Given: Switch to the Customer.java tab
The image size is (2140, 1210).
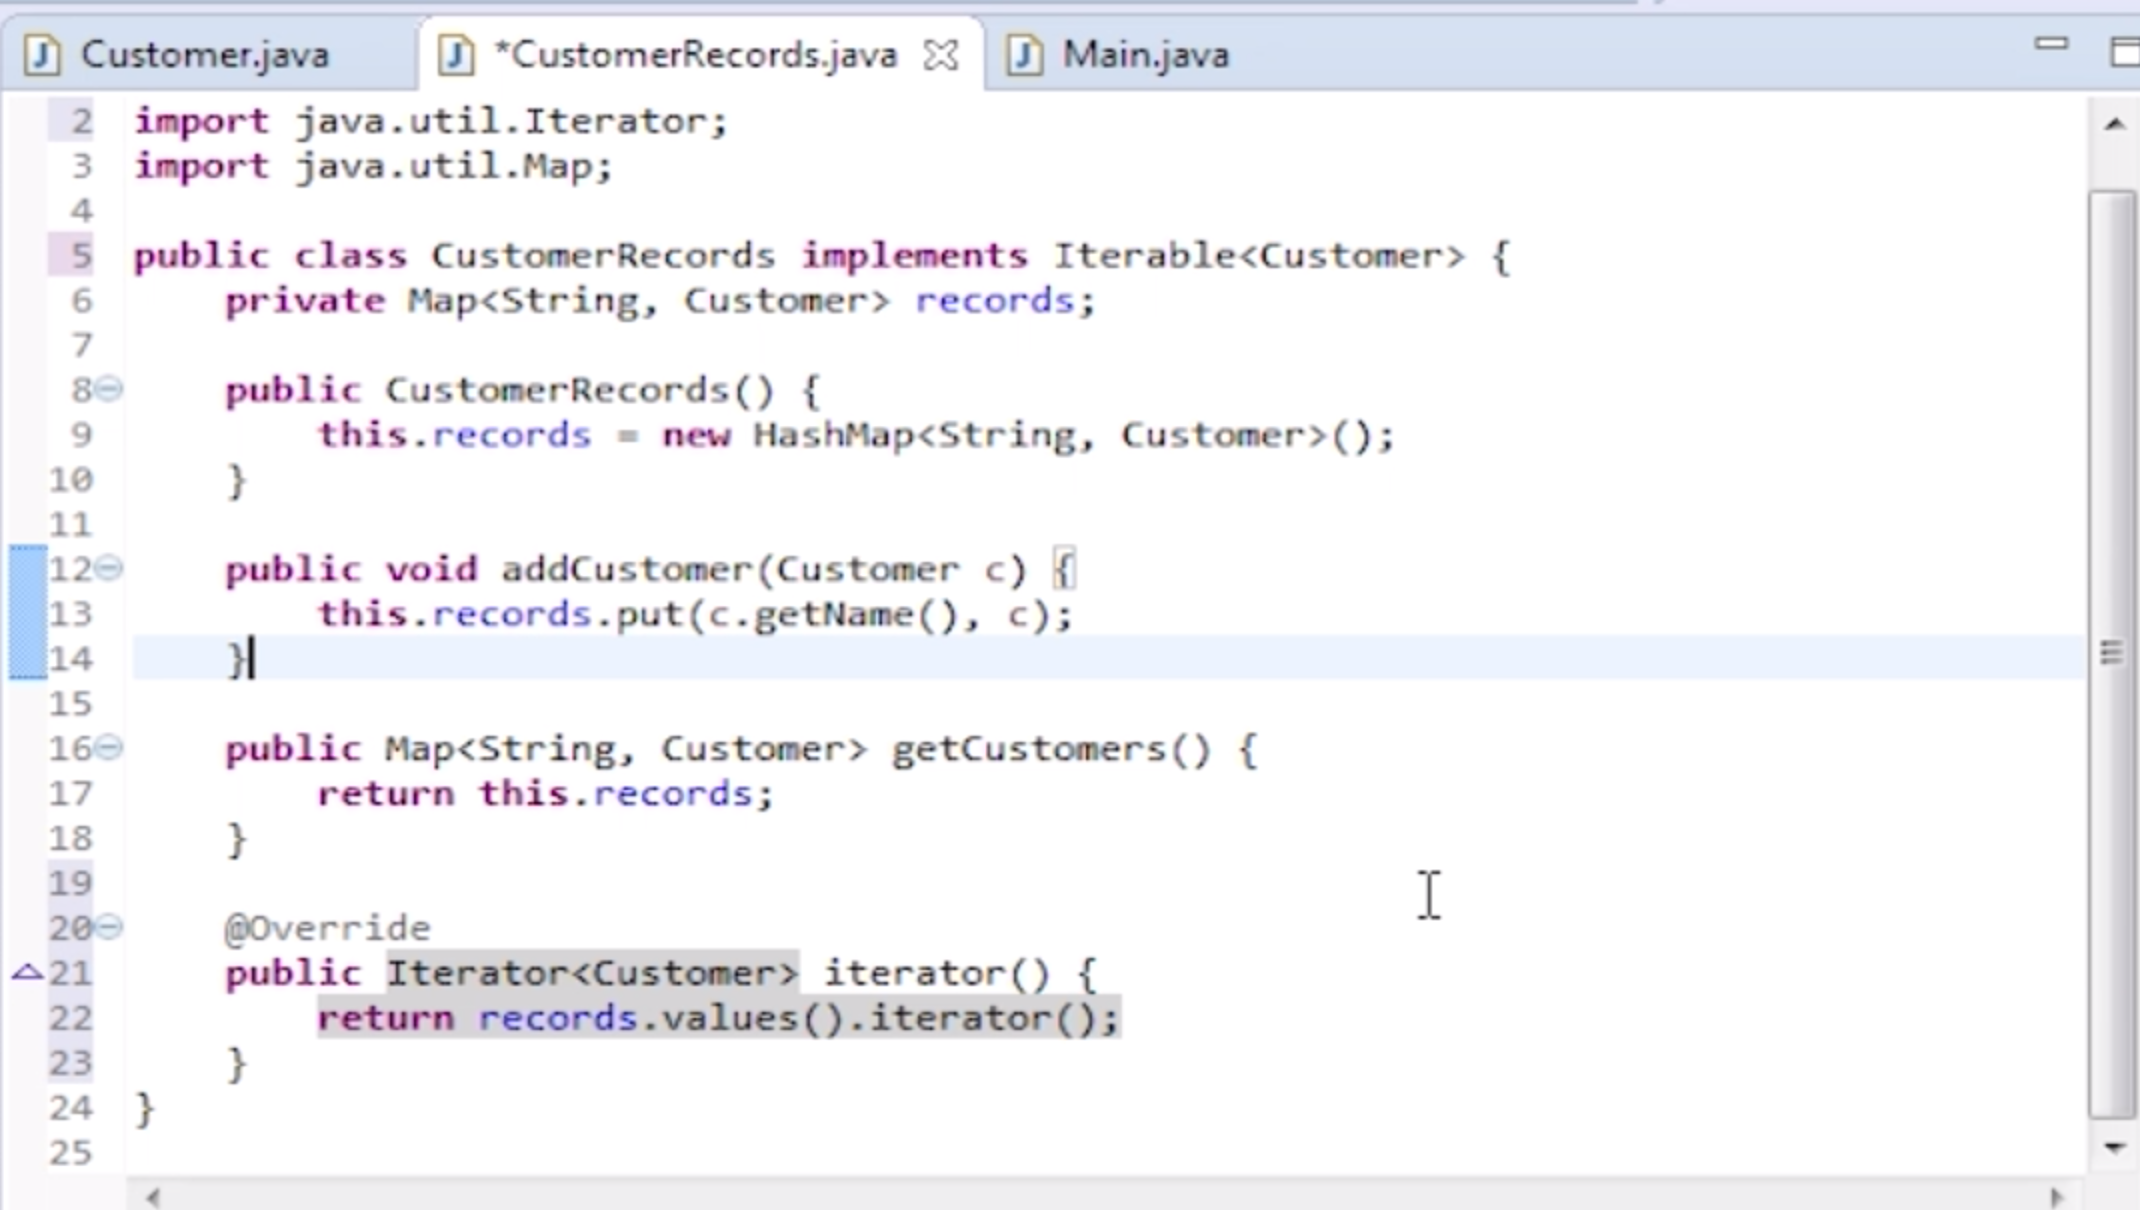Looking at the screenshot, I should pyautogui.click(x=204, y=54).
